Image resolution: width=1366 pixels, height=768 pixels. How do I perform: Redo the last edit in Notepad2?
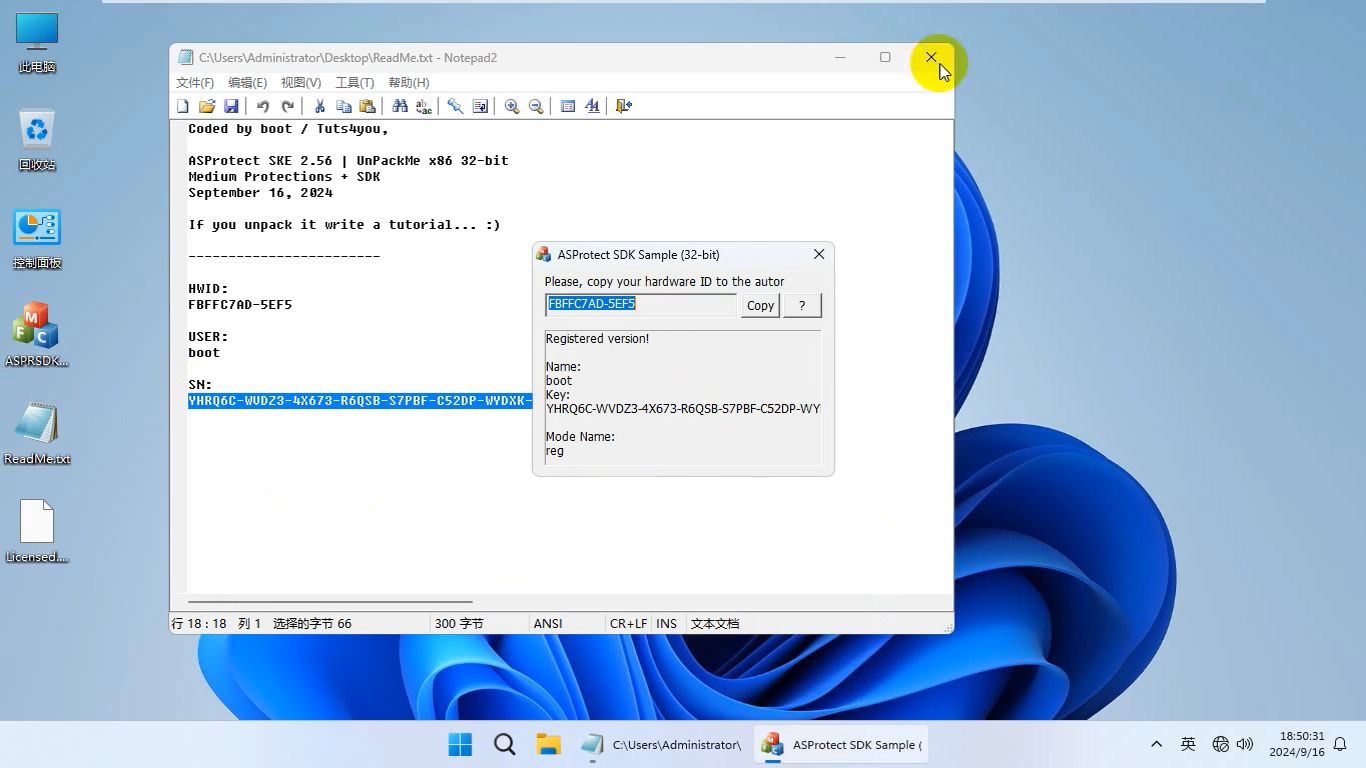[288, 106]
